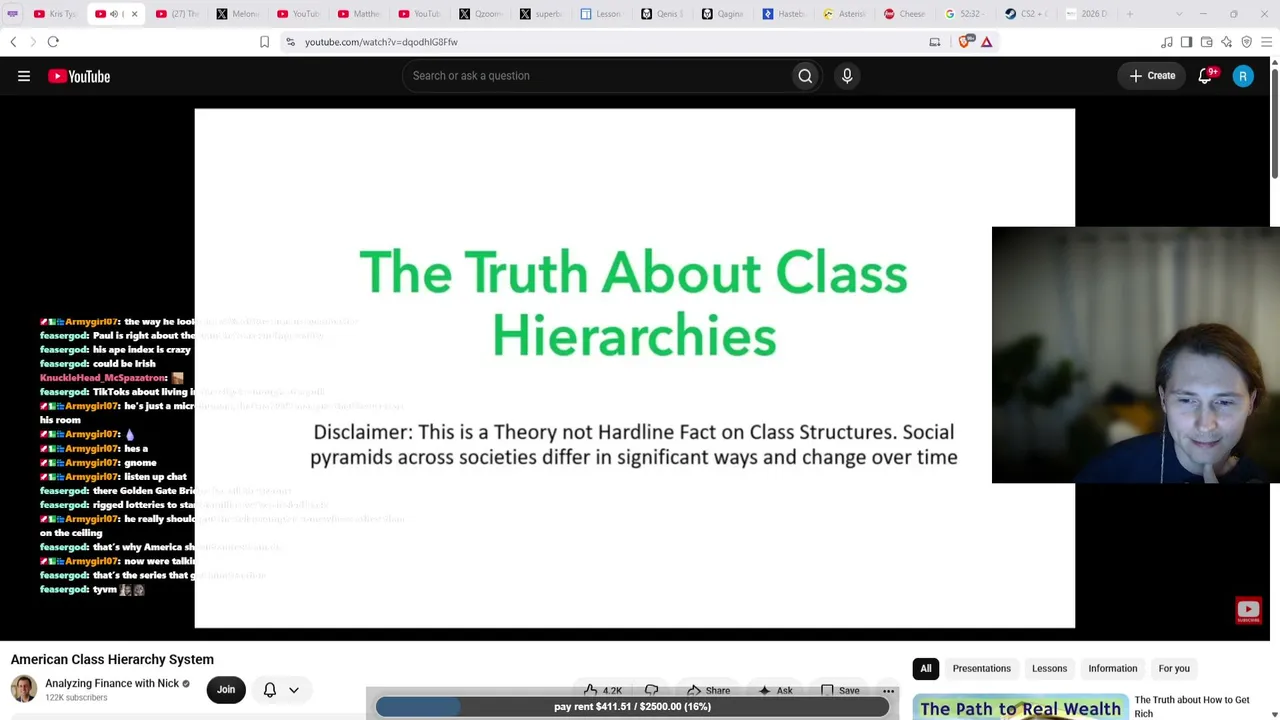Open The Path to Real Wealth thumbnail

pos(1020,706)
